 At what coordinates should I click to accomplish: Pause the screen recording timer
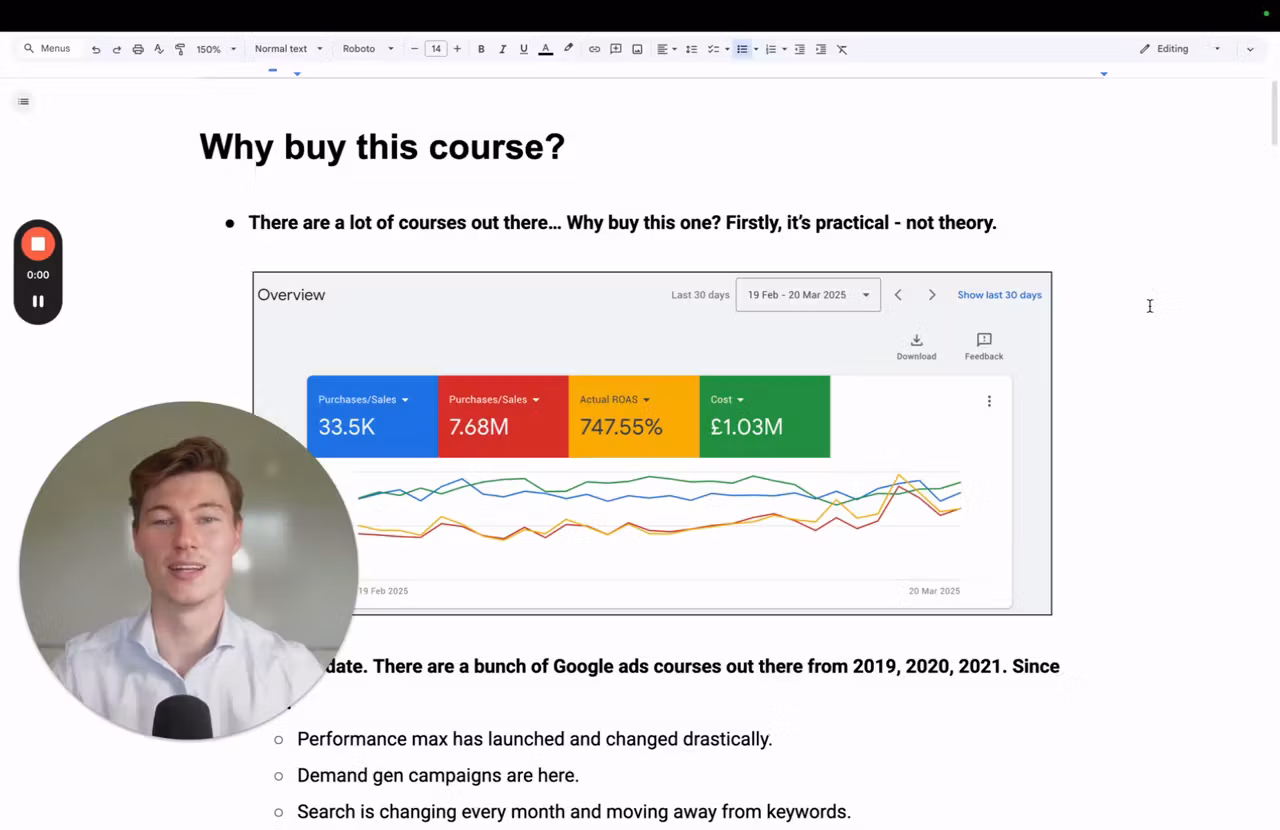click(x=38, y=301)
